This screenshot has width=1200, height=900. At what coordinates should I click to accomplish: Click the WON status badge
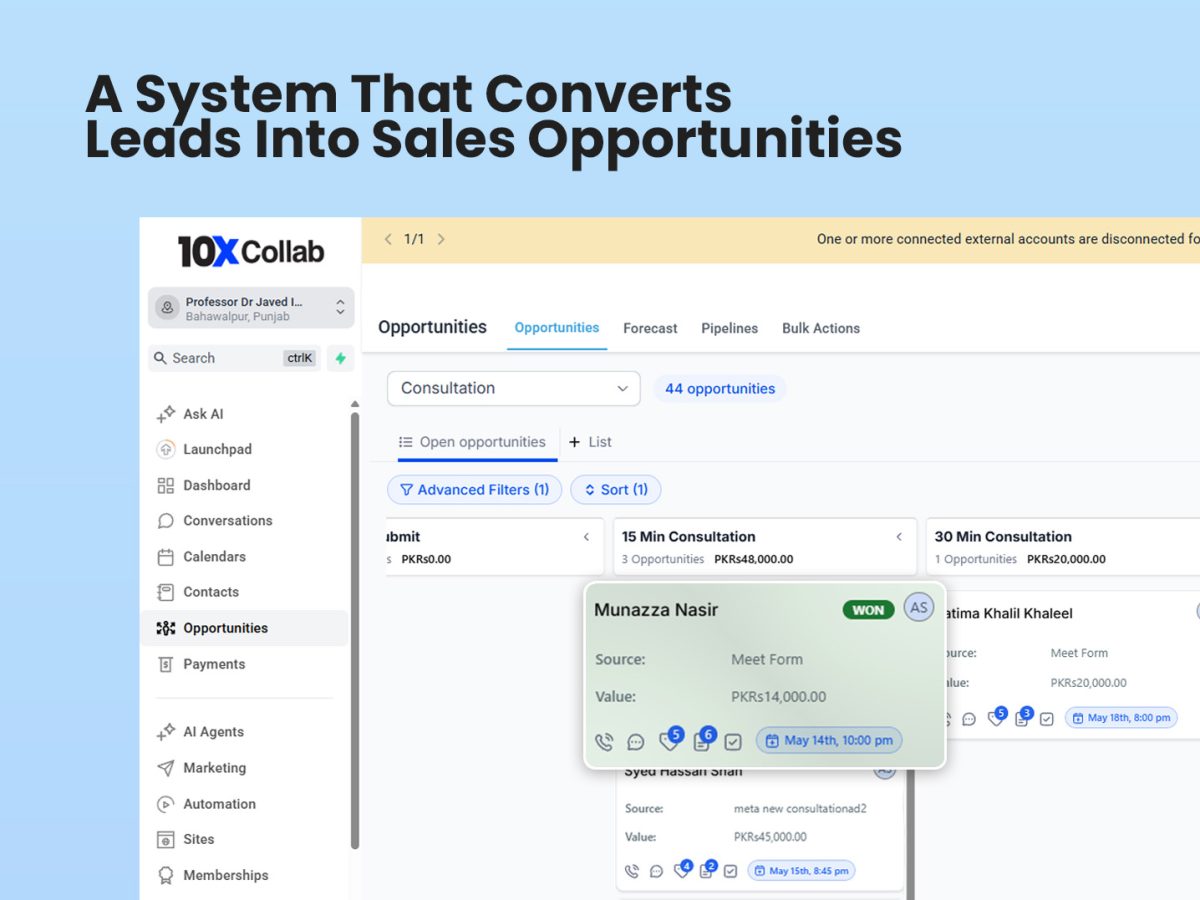(x=868, y=610)
